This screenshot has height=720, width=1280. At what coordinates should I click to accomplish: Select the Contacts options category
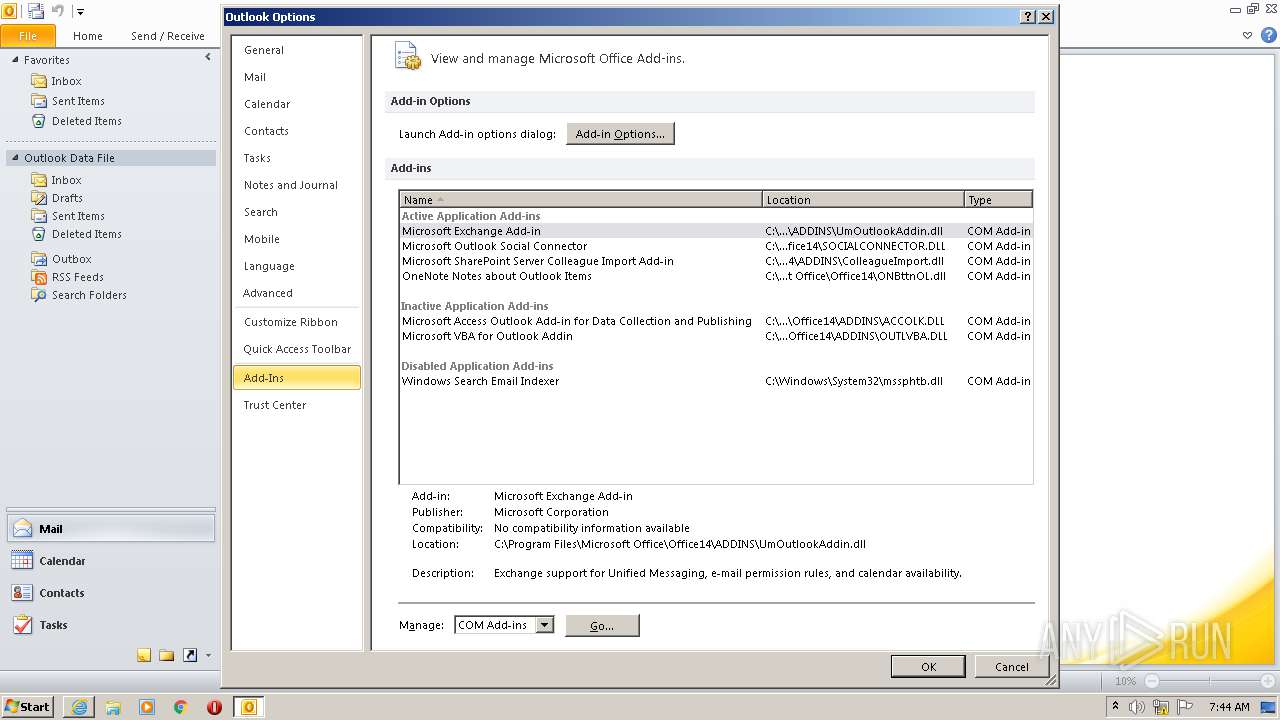pos(296,131)
